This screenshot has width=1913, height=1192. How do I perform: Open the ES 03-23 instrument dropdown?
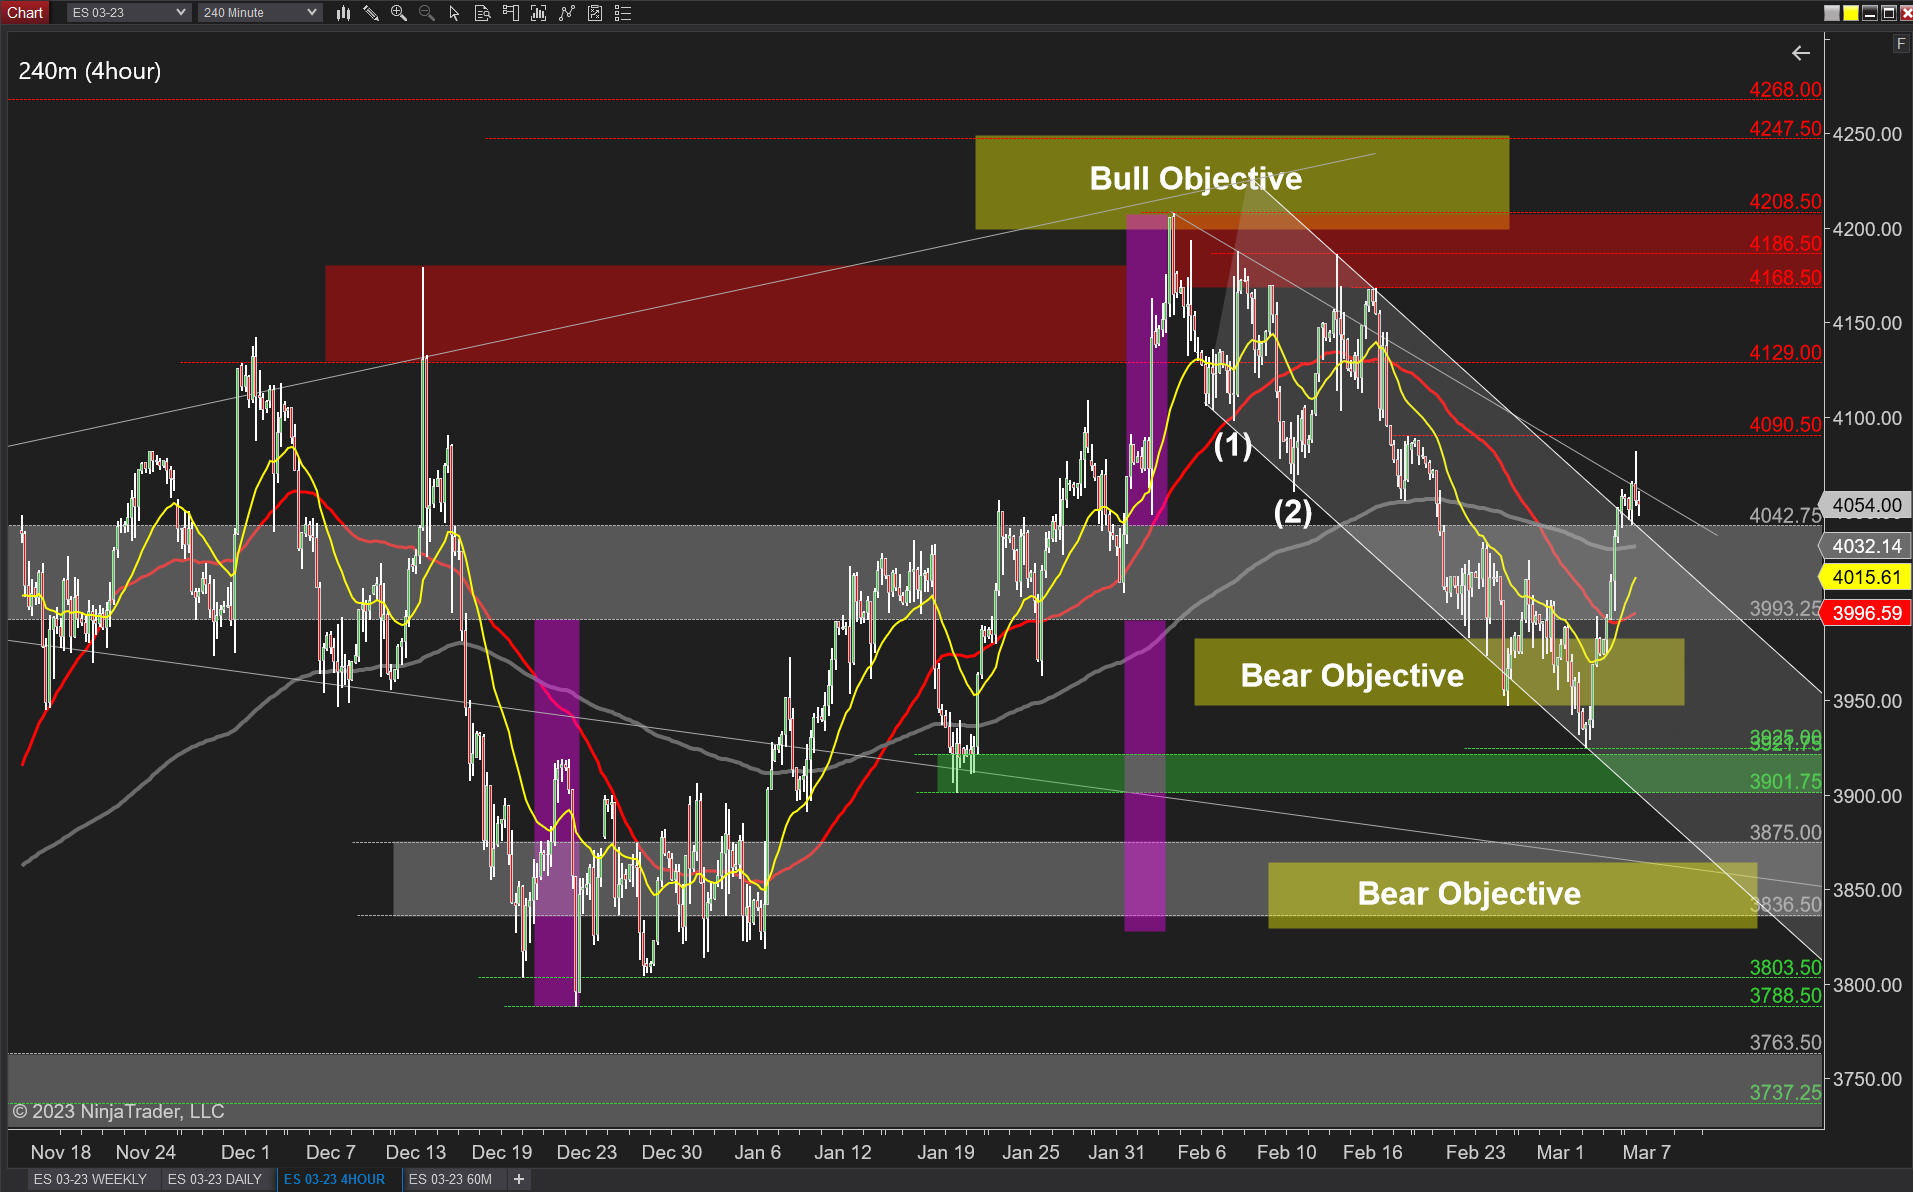pyautogui.click(x=128, y=13)
